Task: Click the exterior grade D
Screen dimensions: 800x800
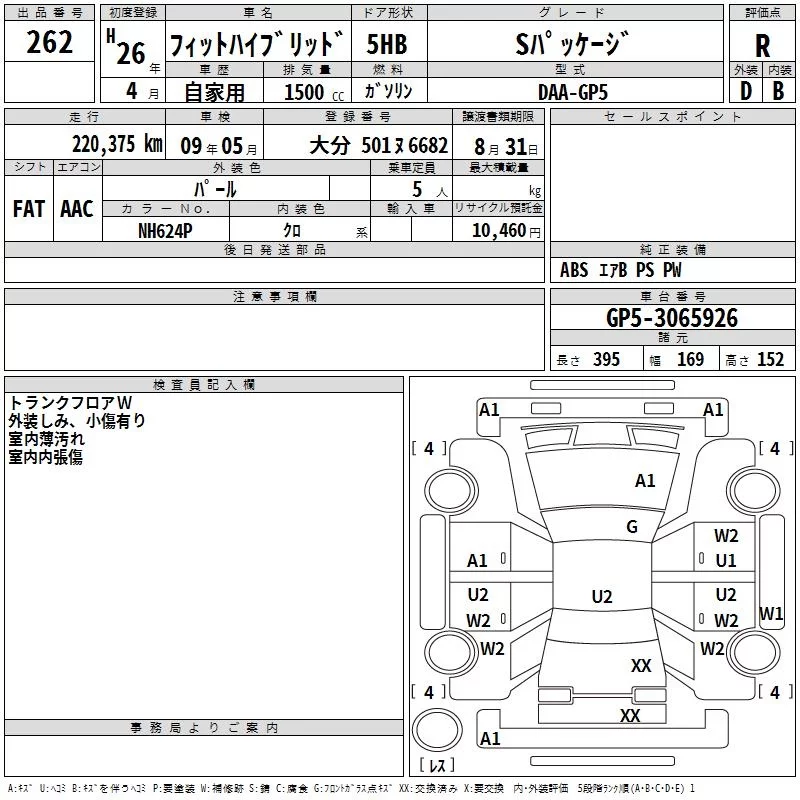Action: (746, 91)
